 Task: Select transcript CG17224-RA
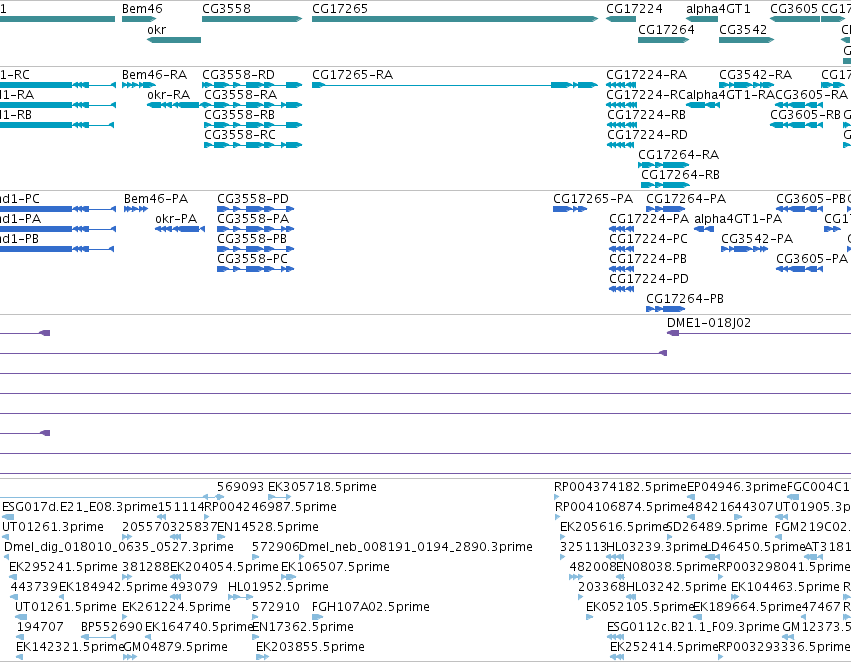(621, 85)
